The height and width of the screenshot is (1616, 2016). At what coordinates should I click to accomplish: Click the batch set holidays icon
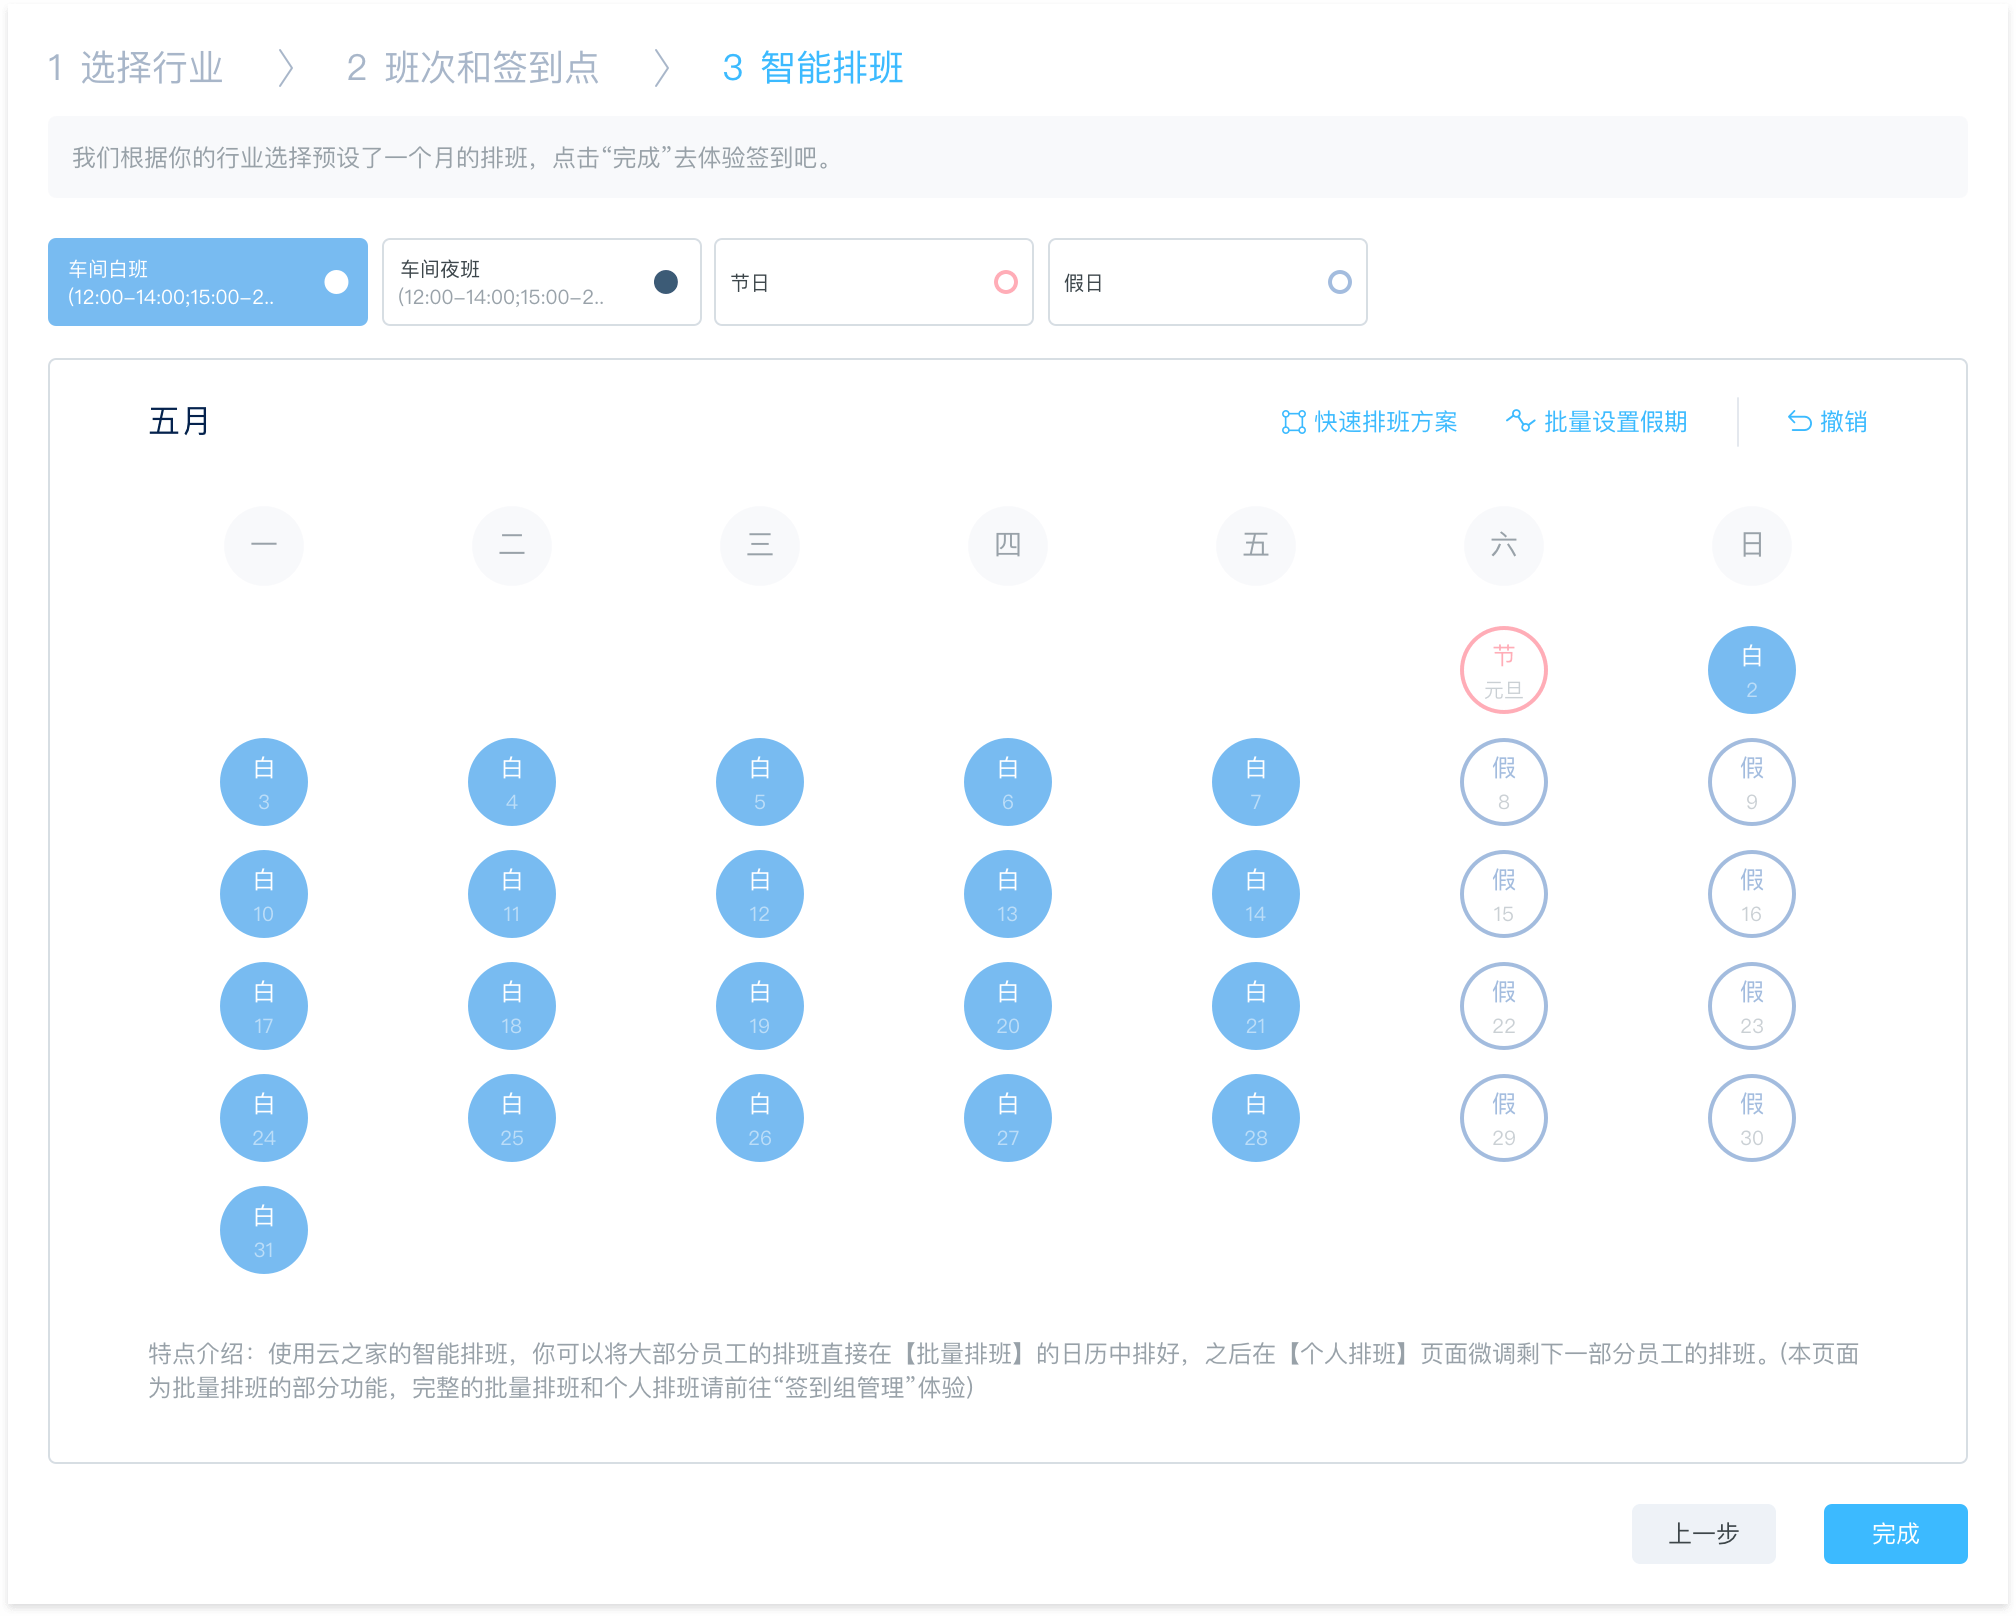(x=1519, y=421)
